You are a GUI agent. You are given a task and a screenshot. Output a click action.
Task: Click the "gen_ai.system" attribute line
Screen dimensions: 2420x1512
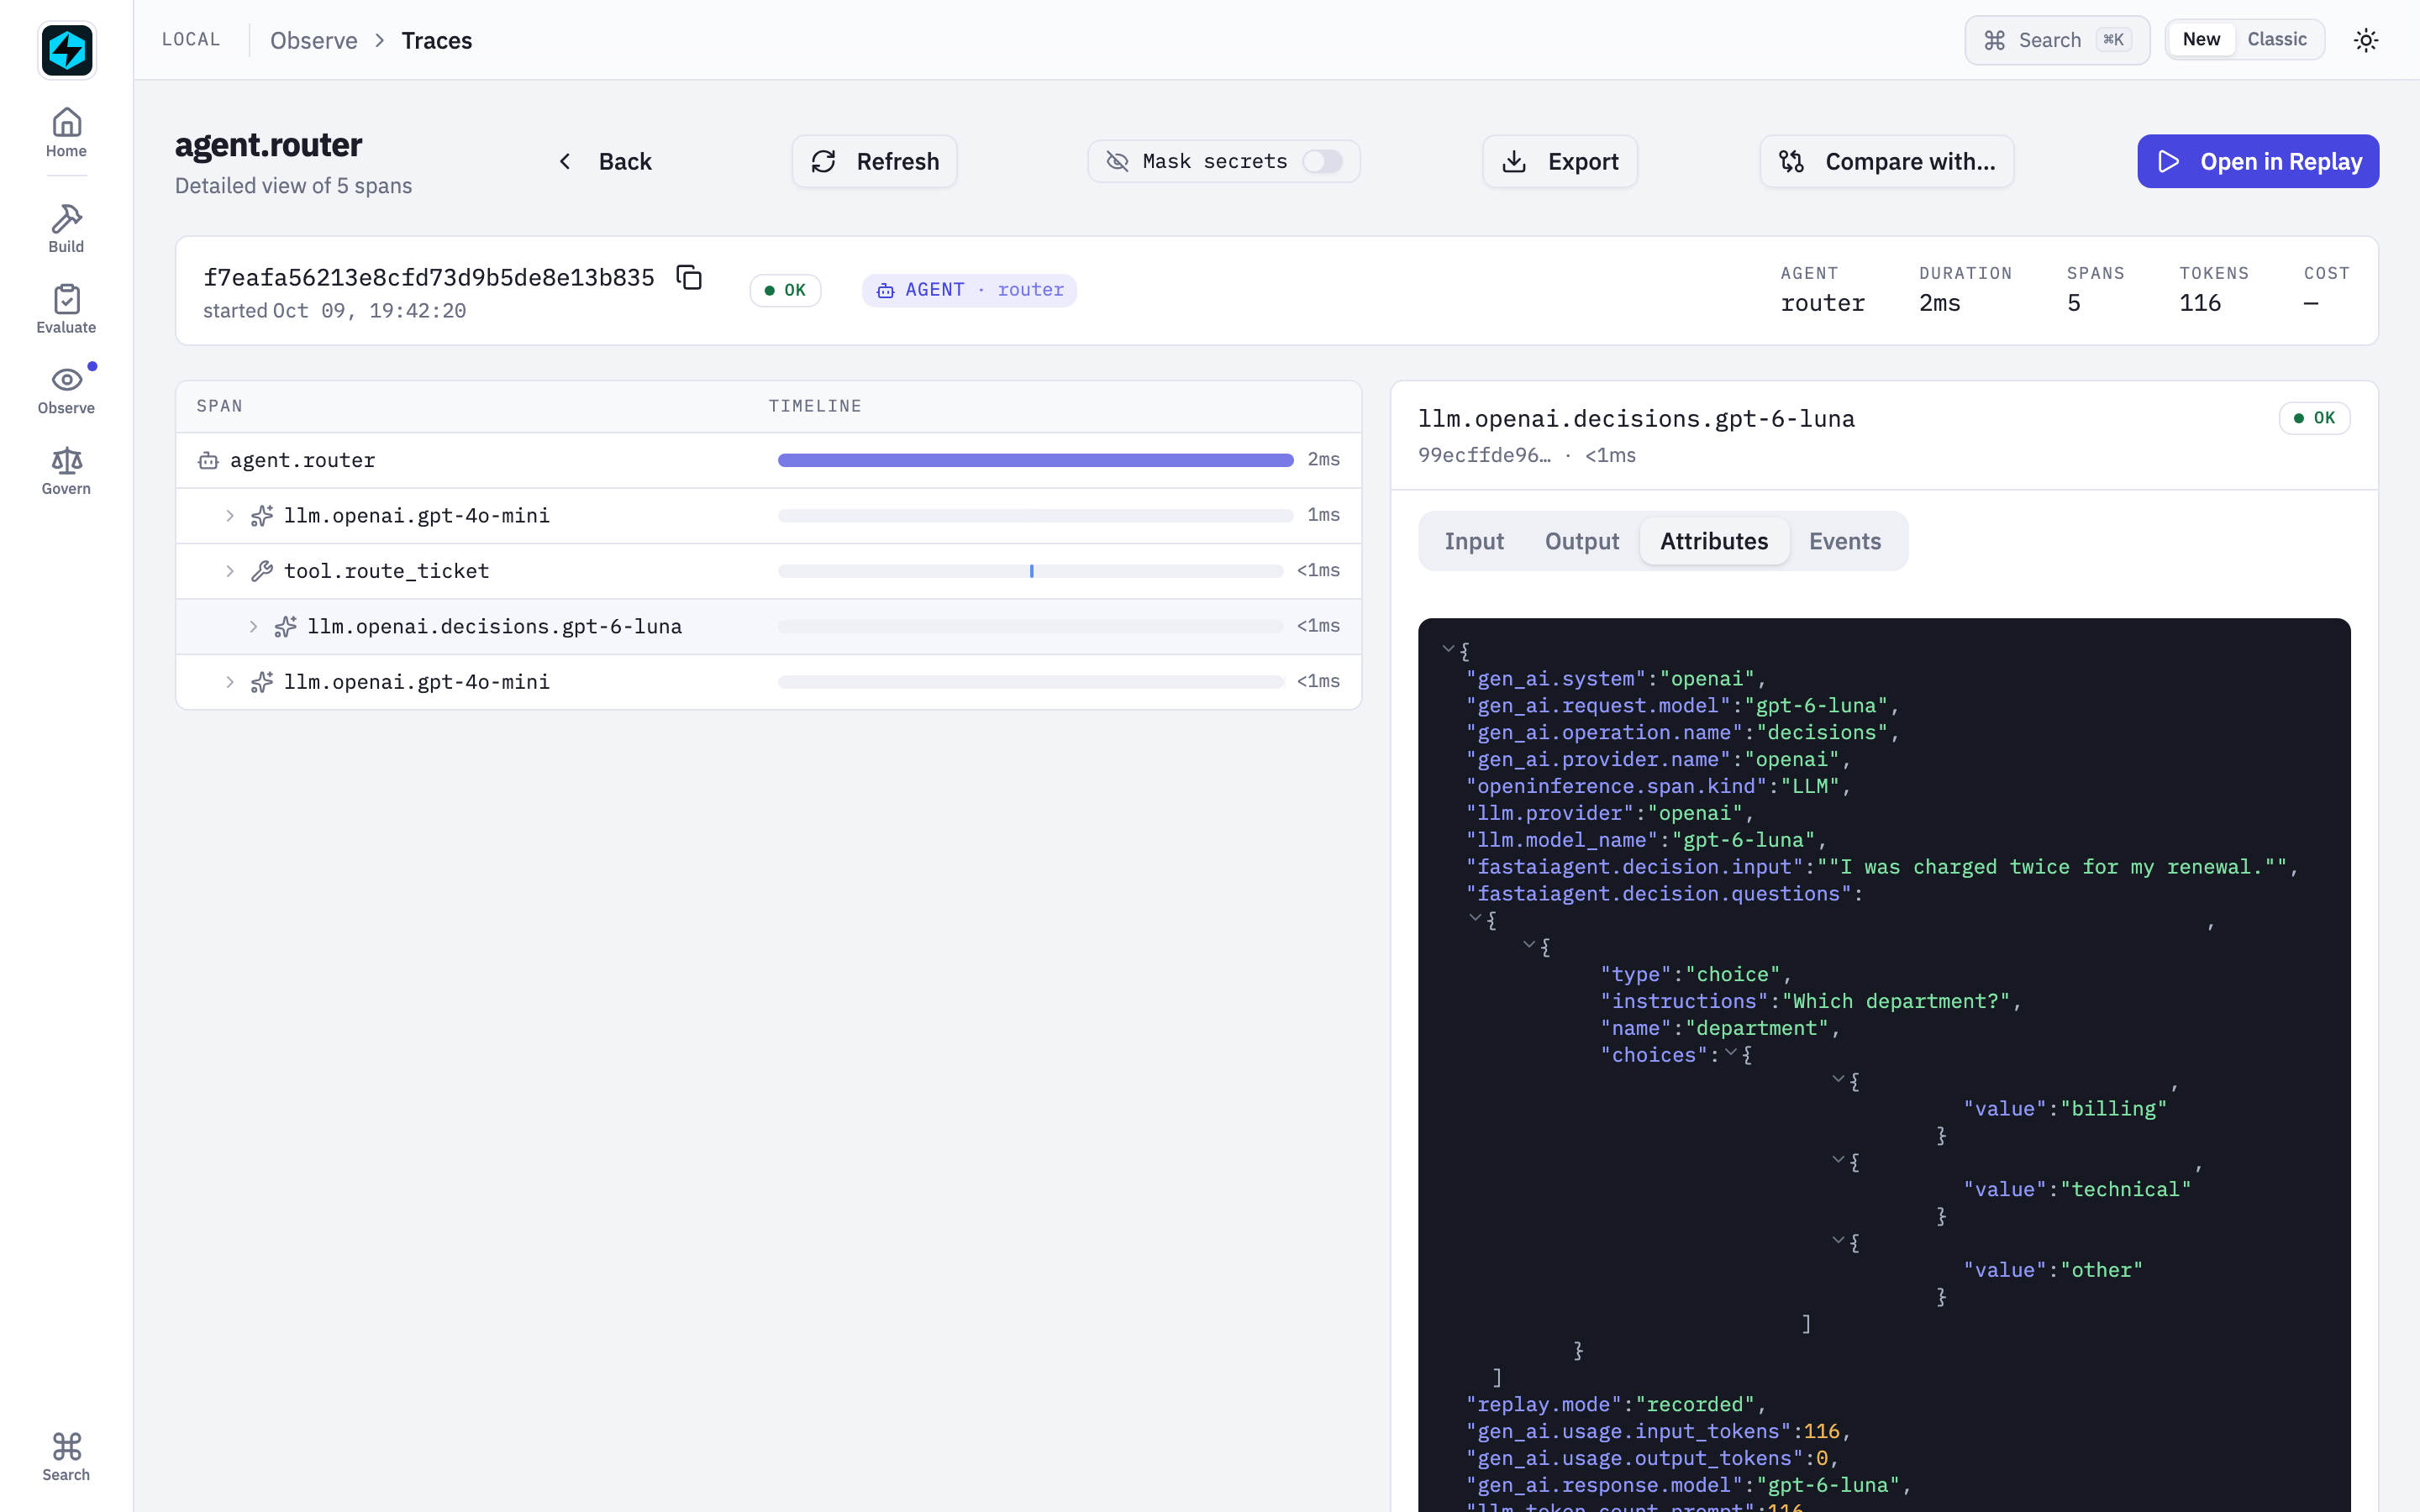pyautogui.click(x=1616, y=678)
